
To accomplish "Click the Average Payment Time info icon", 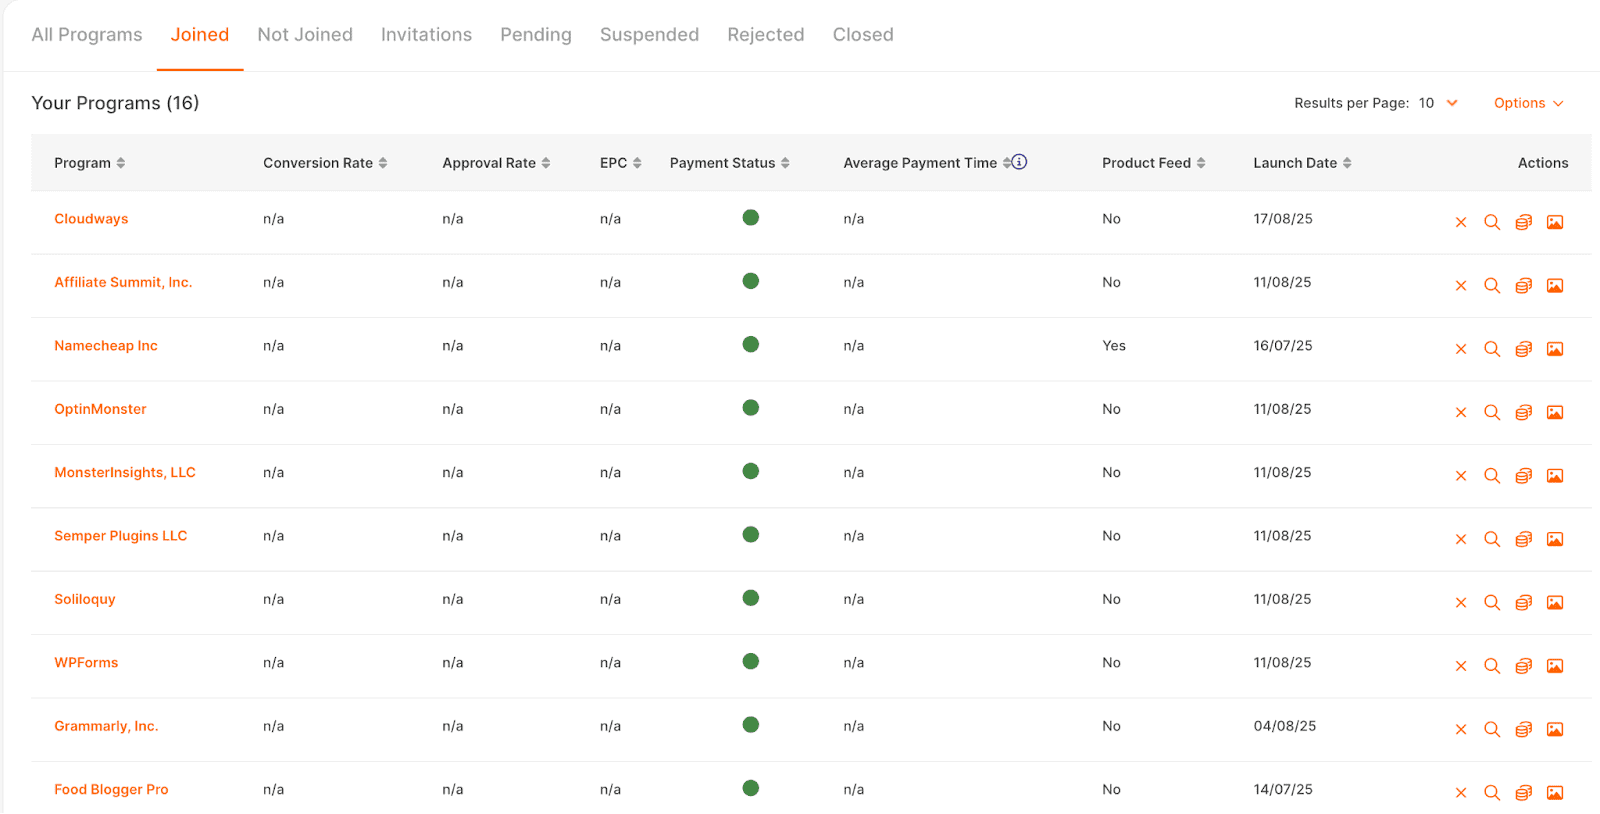I will coord(1019,162).
